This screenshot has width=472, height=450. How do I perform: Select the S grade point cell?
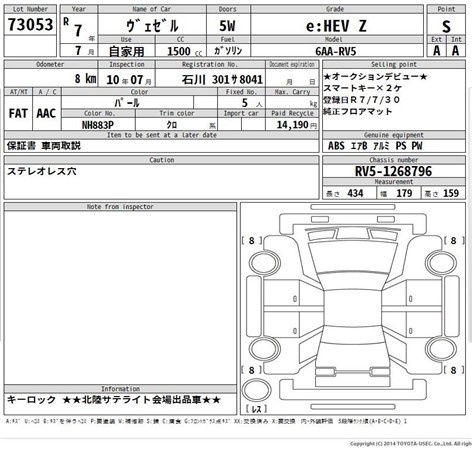[x=446, y=25]
